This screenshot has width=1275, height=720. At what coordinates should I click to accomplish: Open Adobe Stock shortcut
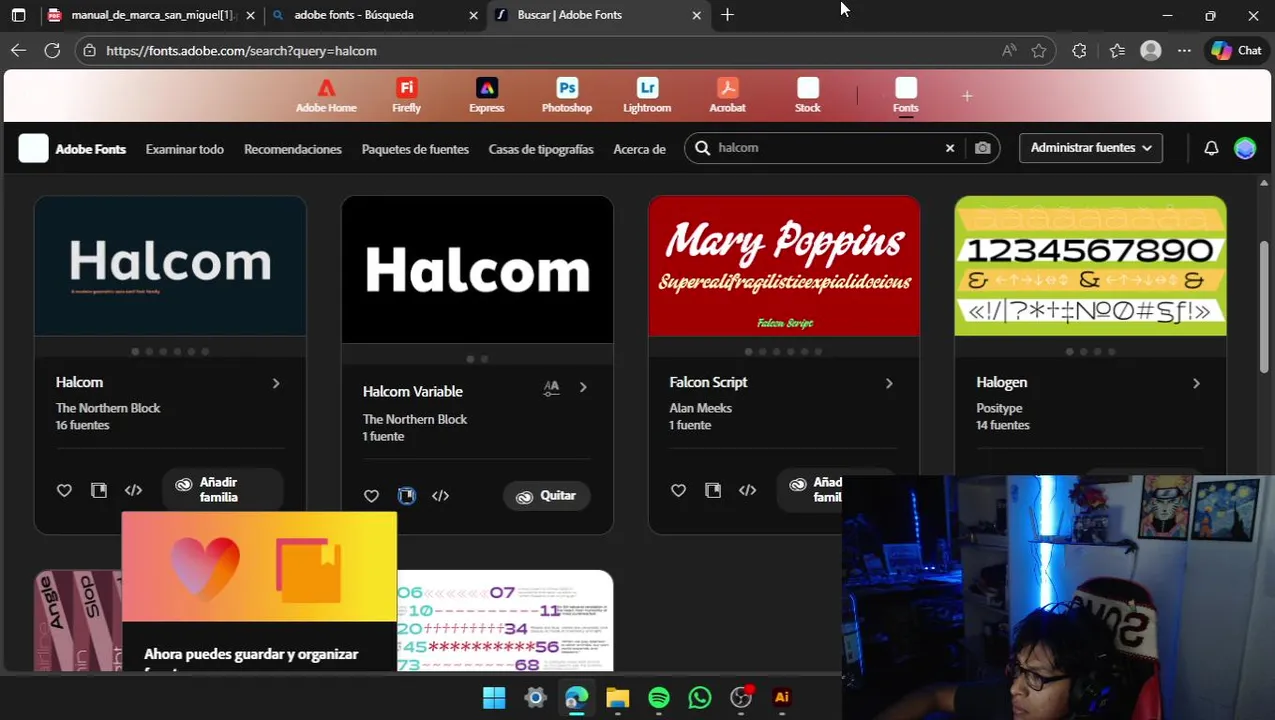[x=808, y=95]
